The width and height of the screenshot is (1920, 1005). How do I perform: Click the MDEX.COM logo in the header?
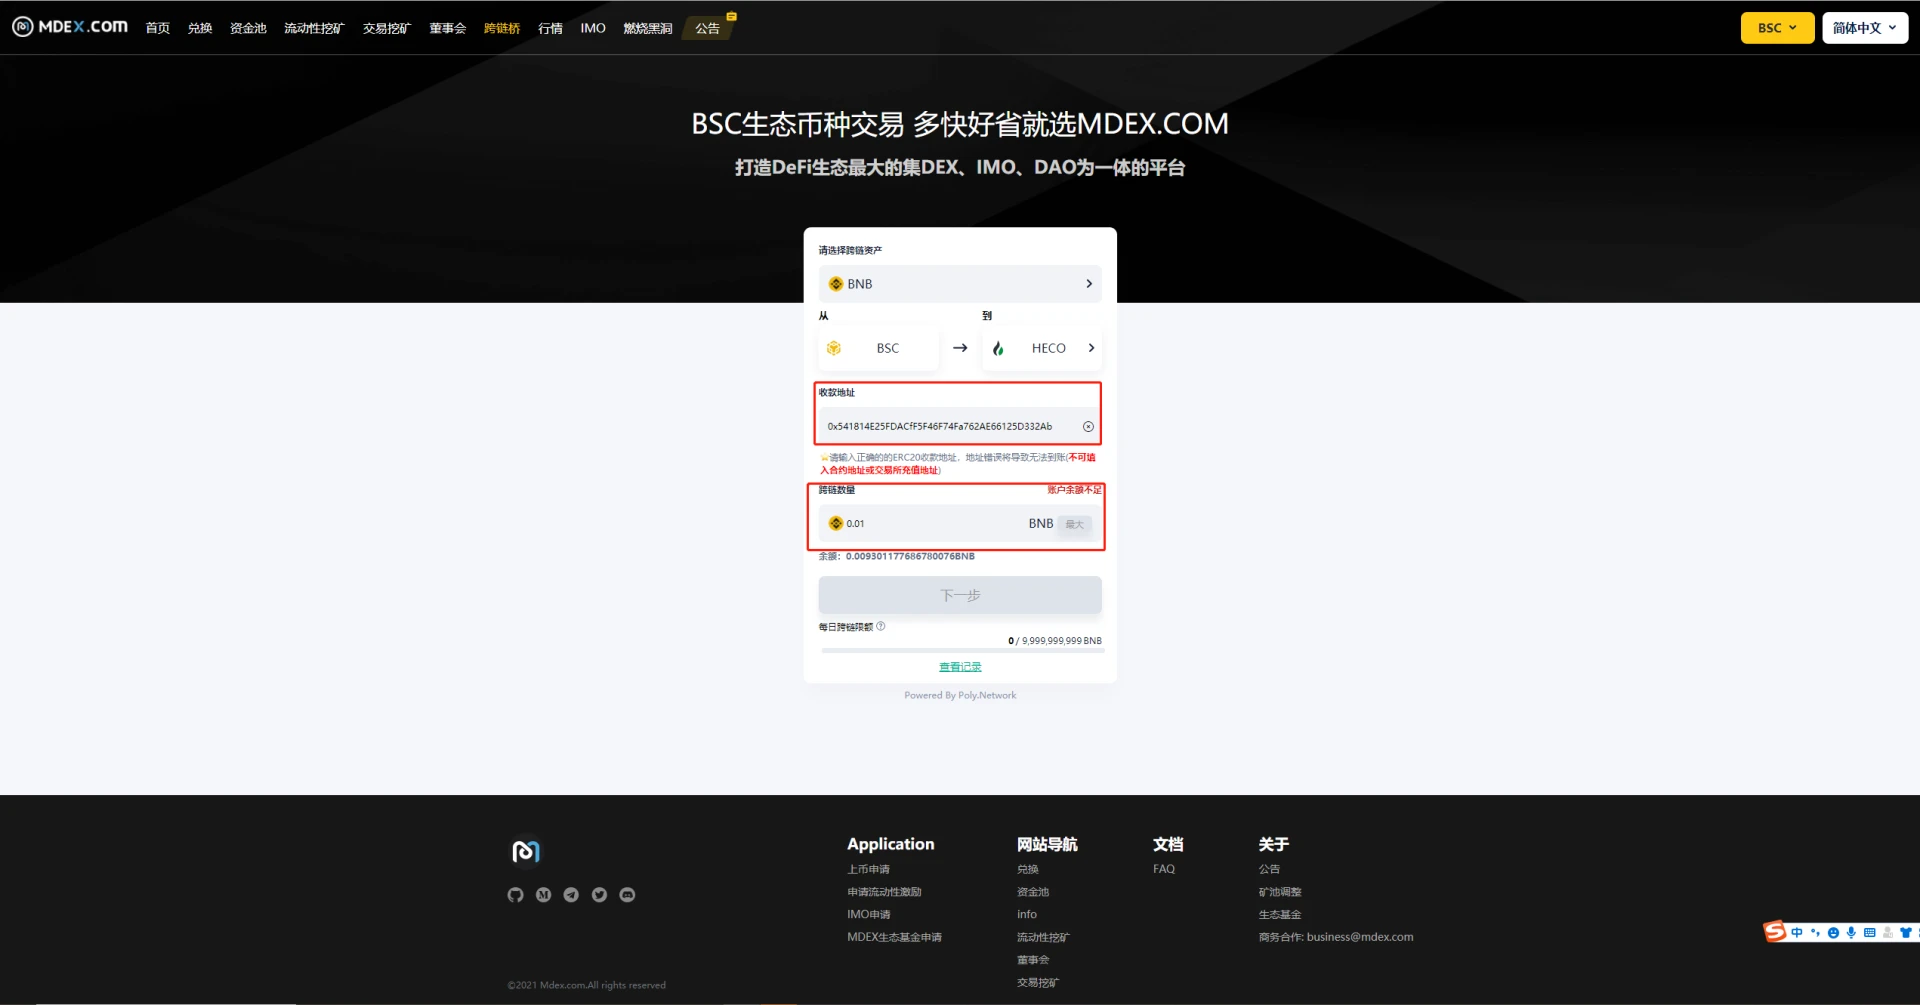click(68, 27)
